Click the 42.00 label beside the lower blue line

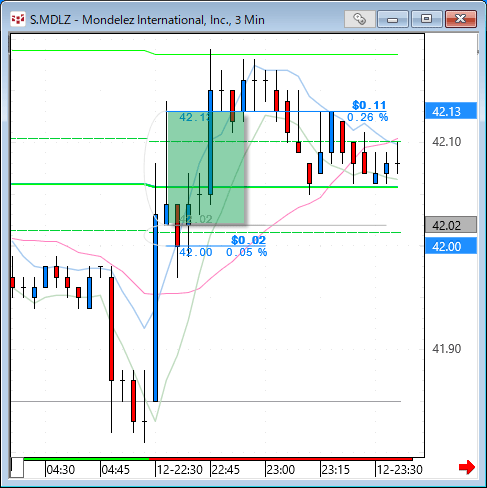[196, 252]
